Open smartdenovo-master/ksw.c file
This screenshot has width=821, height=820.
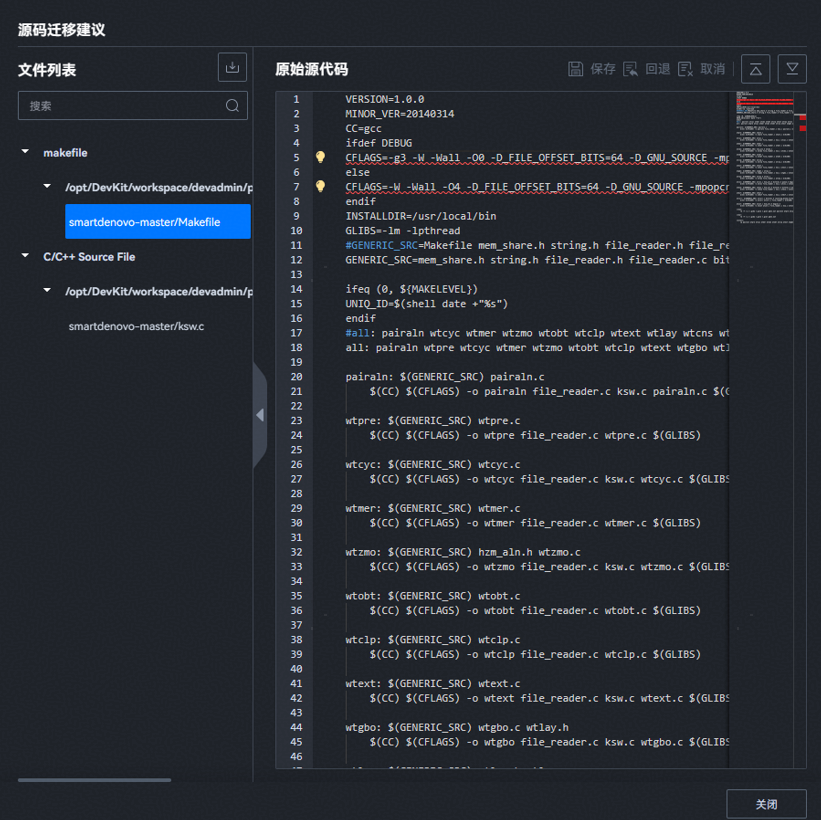pos(136,326)
